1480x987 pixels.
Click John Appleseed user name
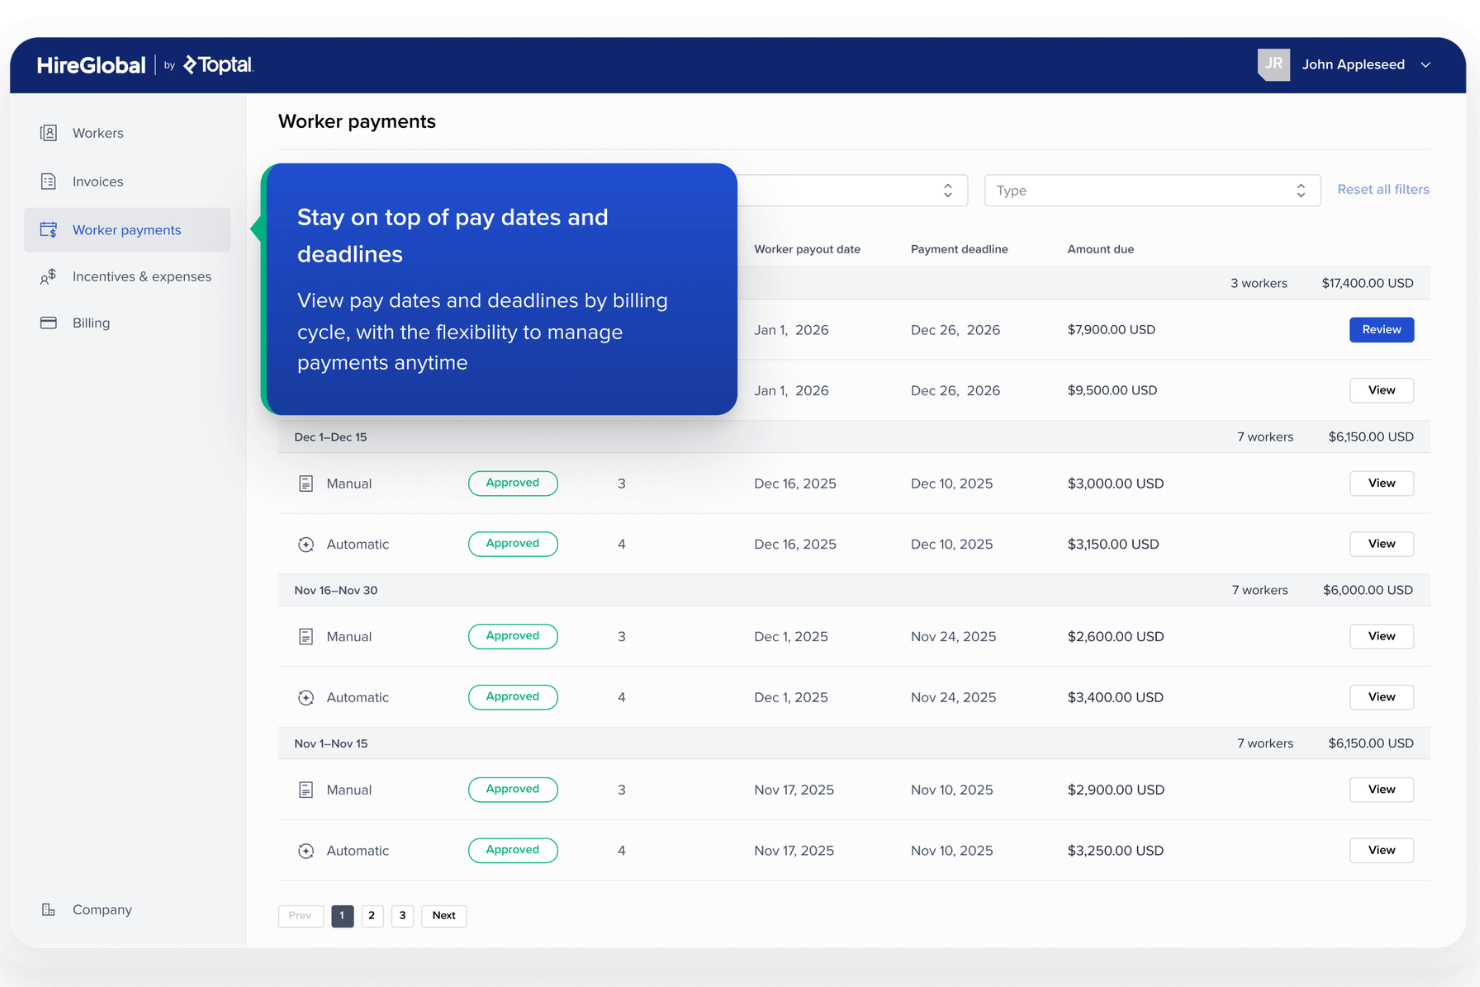click(1353, 64)
